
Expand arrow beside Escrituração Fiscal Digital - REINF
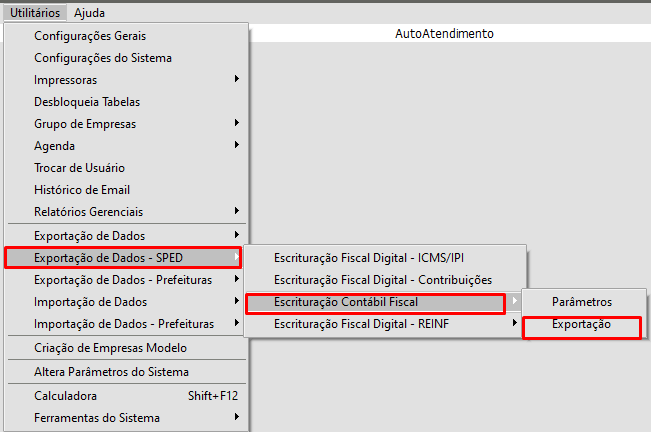(x=515, y=322)
